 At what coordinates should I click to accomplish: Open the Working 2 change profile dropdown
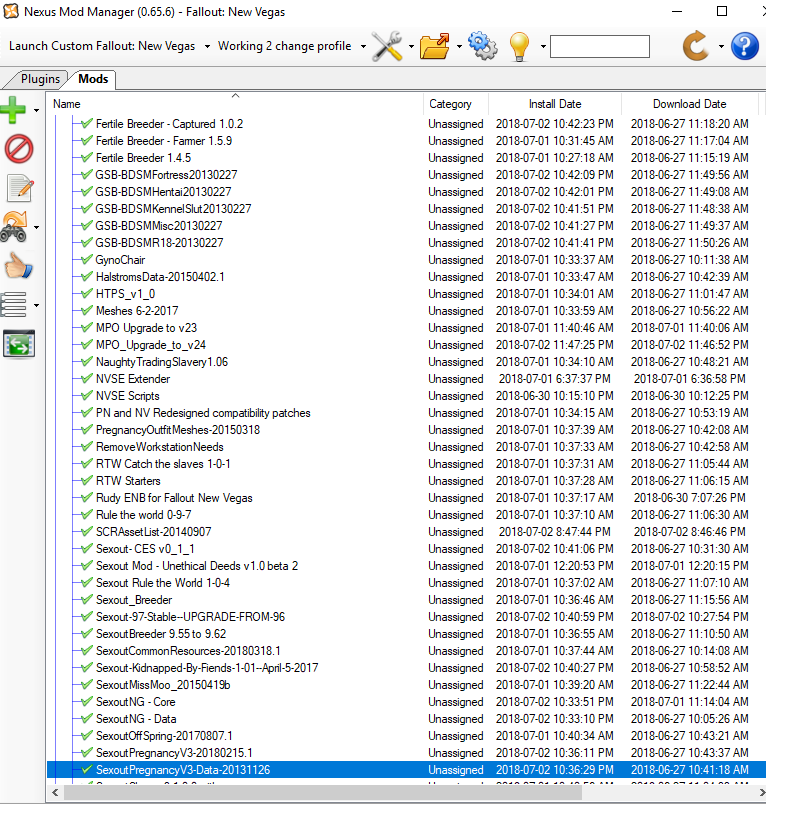pyautogui.click(x=361, y=46)
